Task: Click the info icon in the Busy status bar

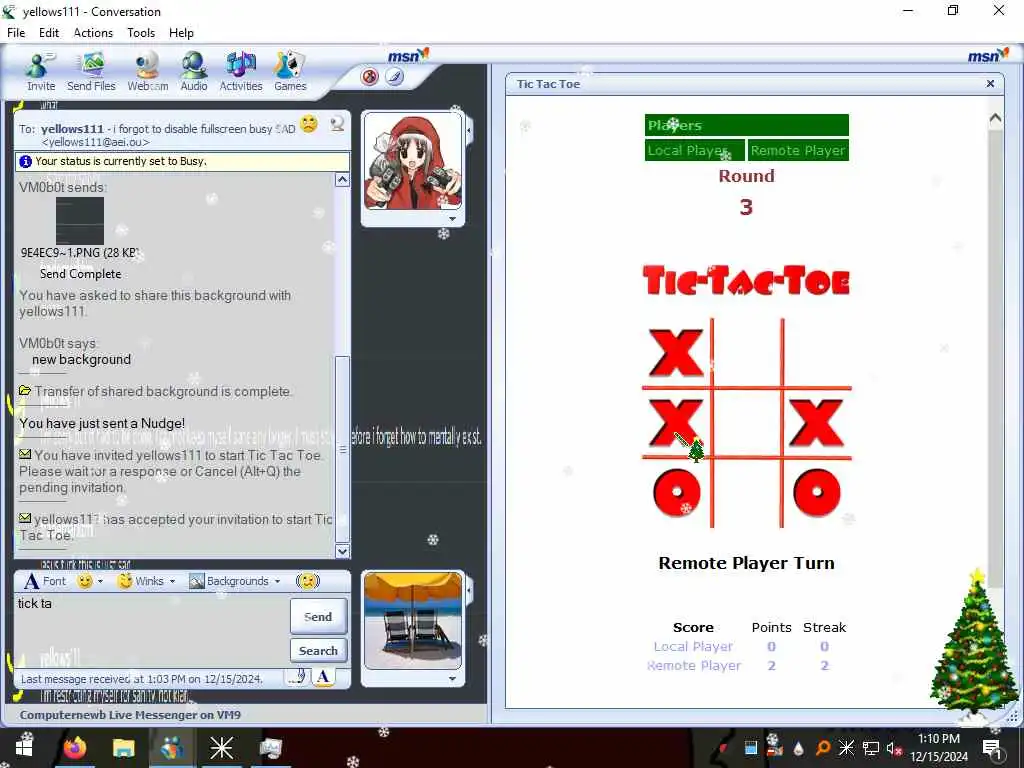Action: pos(25,161)
